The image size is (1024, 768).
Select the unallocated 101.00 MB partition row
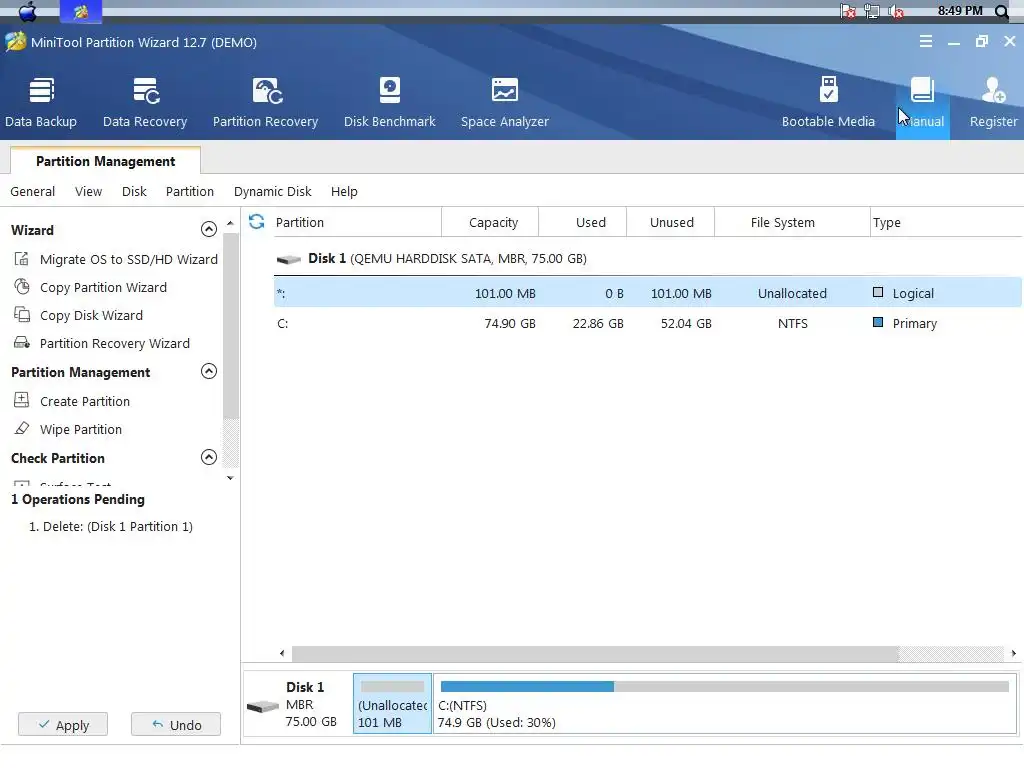click(647, 293)
